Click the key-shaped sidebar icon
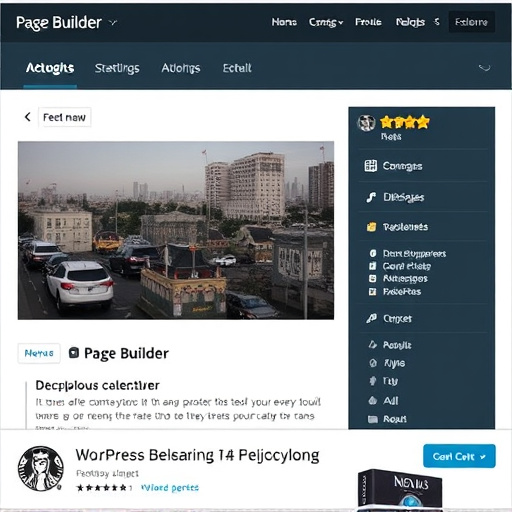This screenshot has width=512, height=512. (371, 318)
